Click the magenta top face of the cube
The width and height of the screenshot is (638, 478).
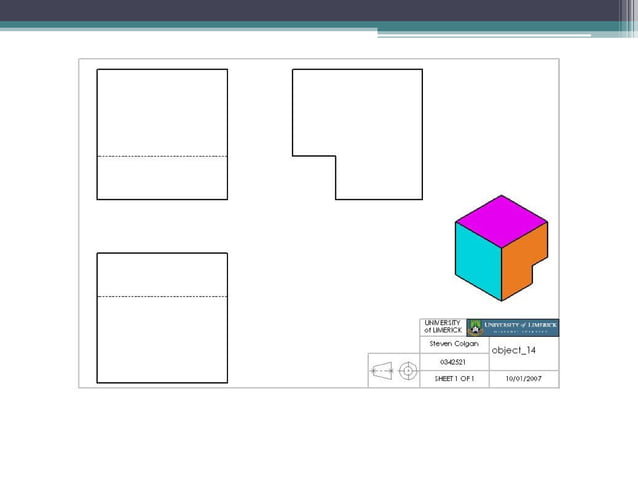[501, 221]
